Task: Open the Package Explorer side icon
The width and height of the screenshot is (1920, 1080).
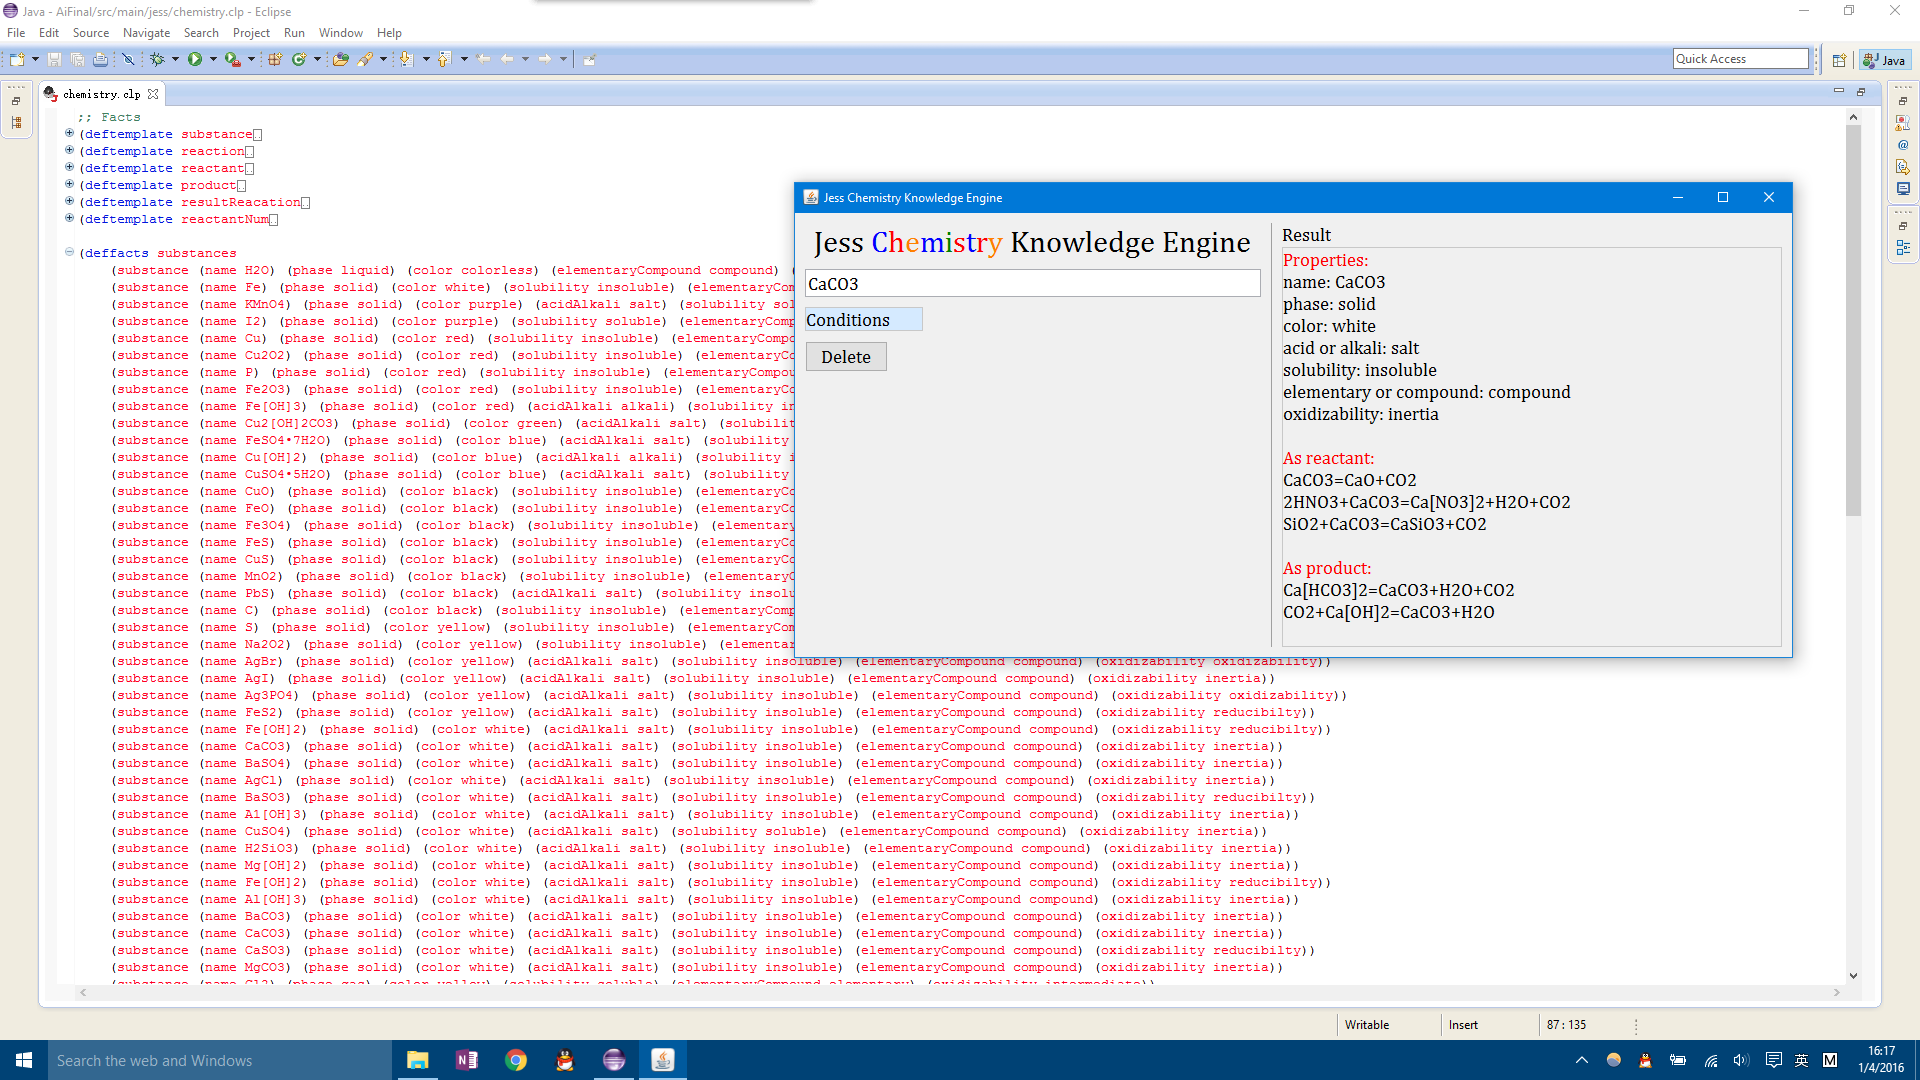Action: [x=16, y=123]
